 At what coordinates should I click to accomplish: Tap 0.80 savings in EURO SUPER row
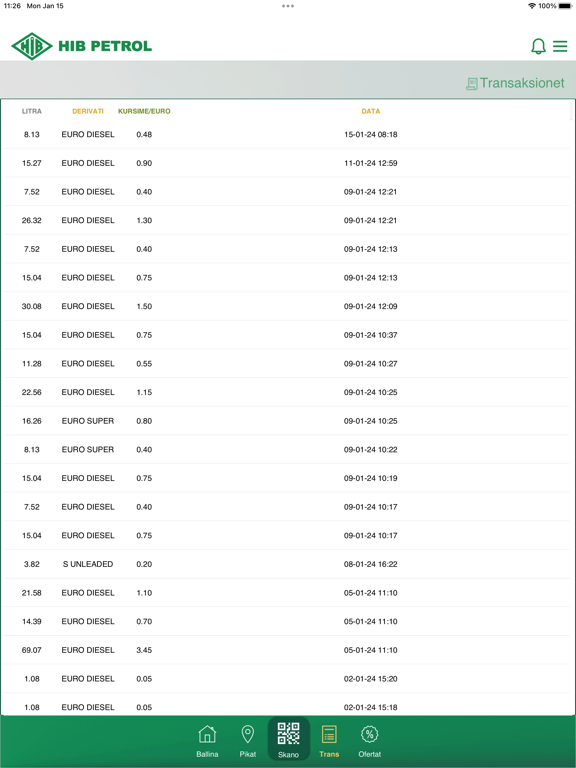pos(144,421)
